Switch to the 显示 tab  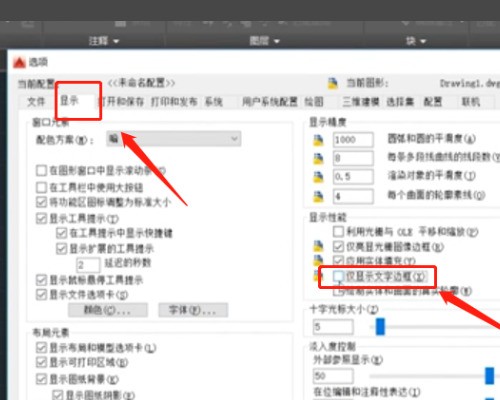[69, 101]
